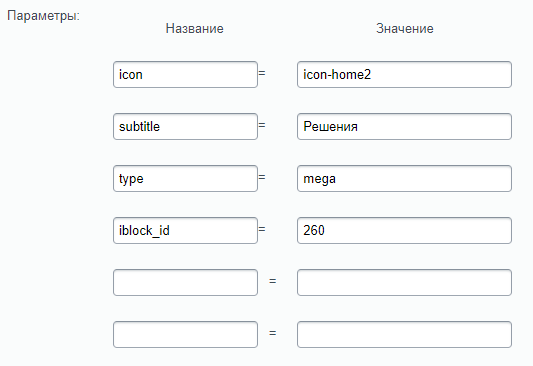Image resolution: width=533 pixels, height=366 pixels.
Task: Click the equals sign beside the type field
Action: coord(262,177)
